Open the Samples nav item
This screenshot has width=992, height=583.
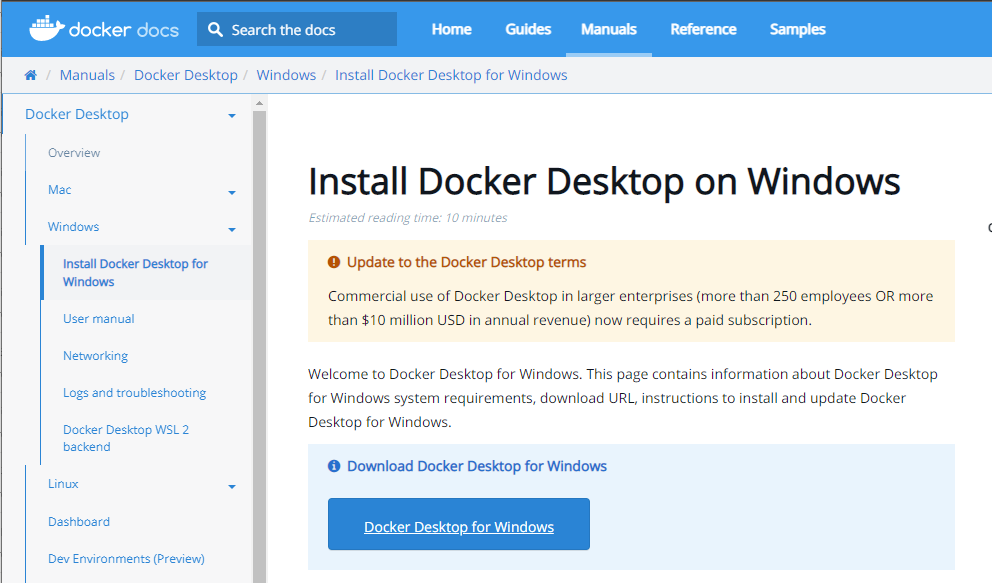click(x=798, y=29)
